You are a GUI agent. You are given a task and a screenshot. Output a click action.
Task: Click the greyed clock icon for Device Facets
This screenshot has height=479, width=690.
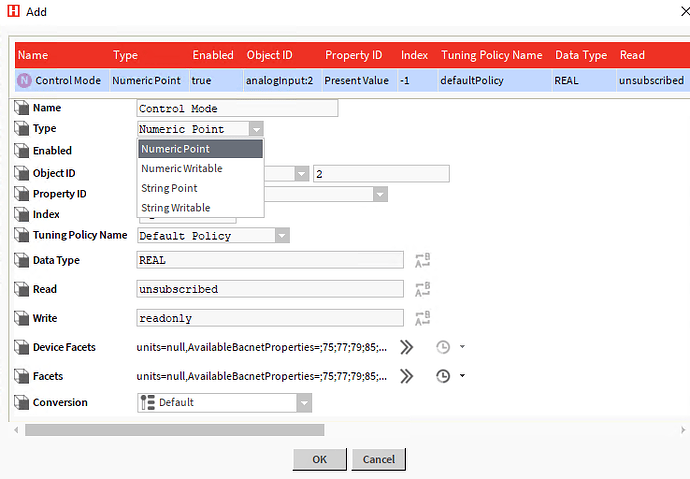point(443,347)
